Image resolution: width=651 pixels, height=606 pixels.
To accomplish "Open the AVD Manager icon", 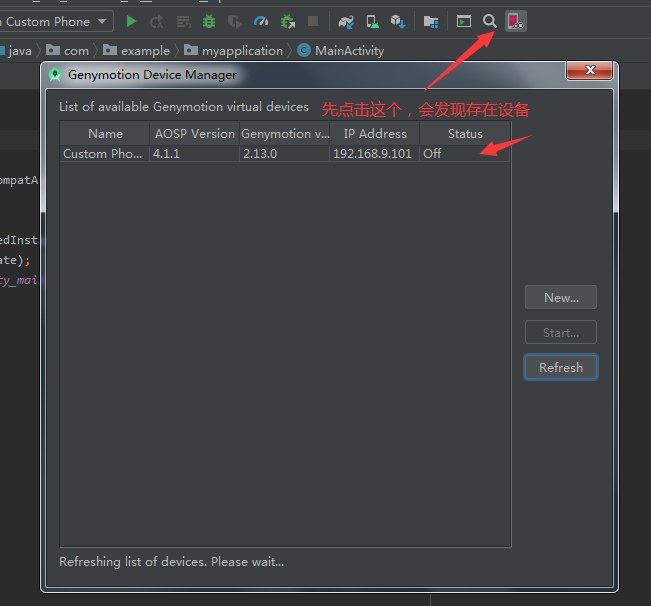I will click(x=372, y=22).
